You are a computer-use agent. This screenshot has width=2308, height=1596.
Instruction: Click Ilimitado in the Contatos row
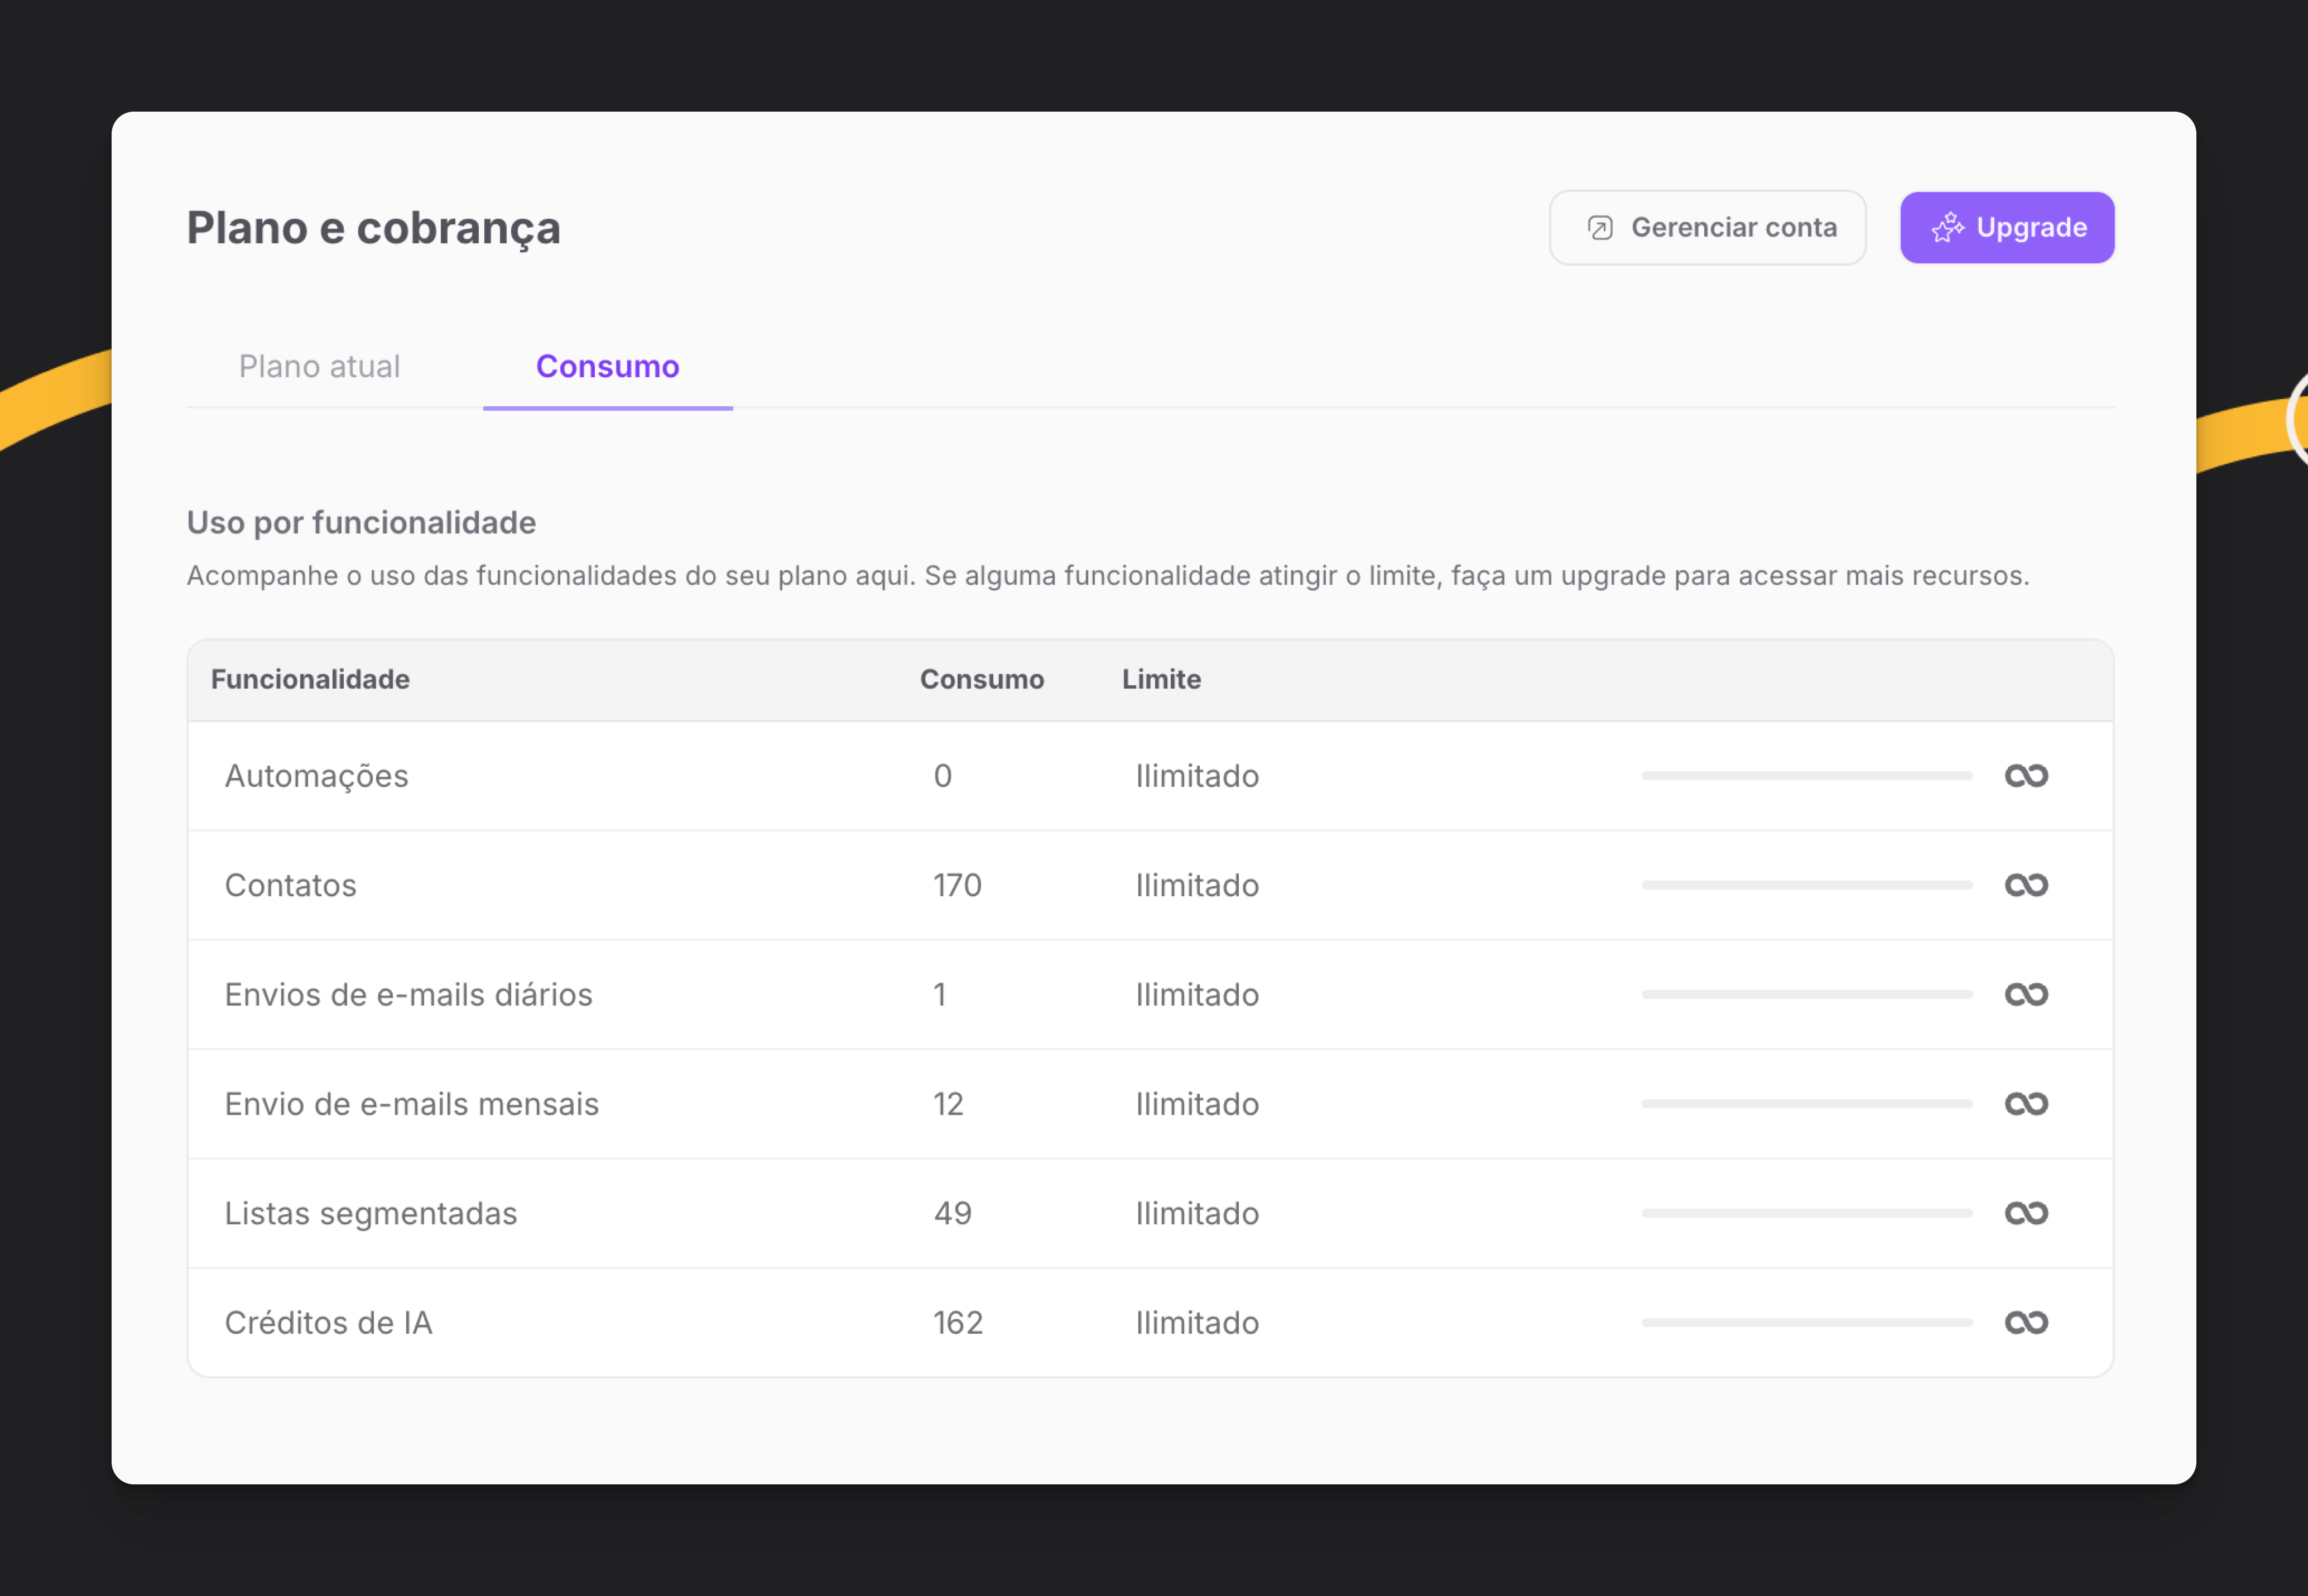pyautogui.click(x=1197, y=885)
